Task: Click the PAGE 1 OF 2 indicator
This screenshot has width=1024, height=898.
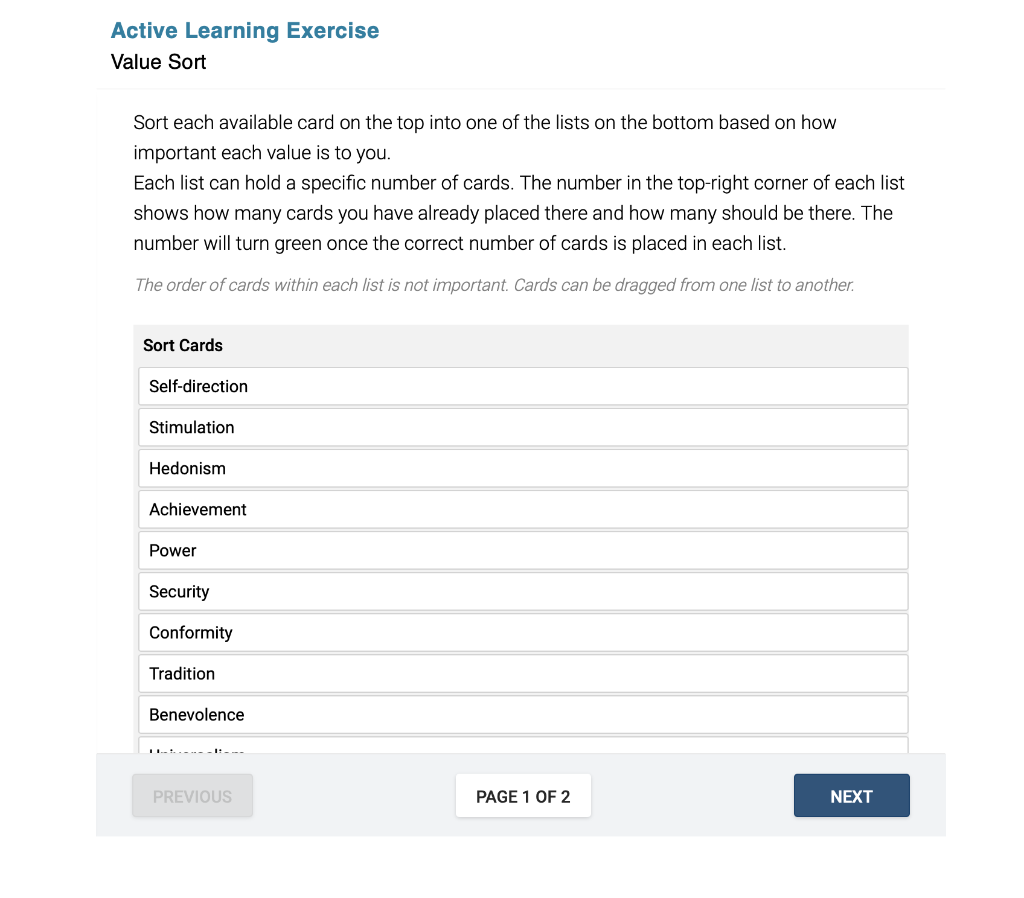Action: 523,795
